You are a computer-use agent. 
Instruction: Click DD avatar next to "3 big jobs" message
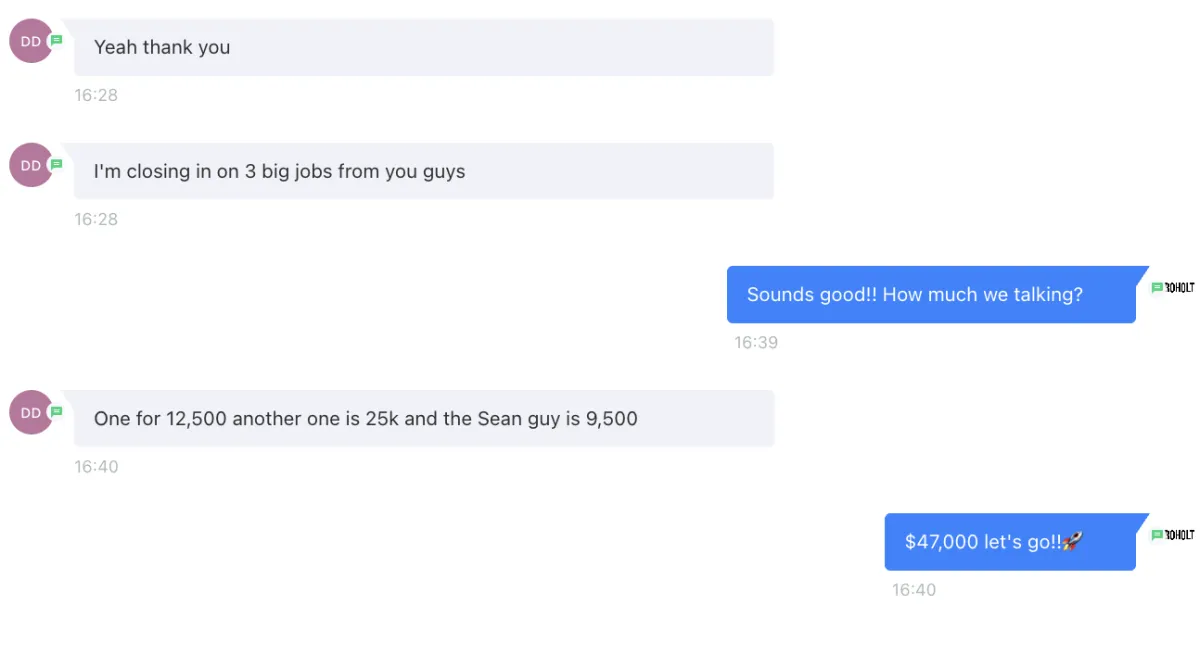tap(29, 165)
